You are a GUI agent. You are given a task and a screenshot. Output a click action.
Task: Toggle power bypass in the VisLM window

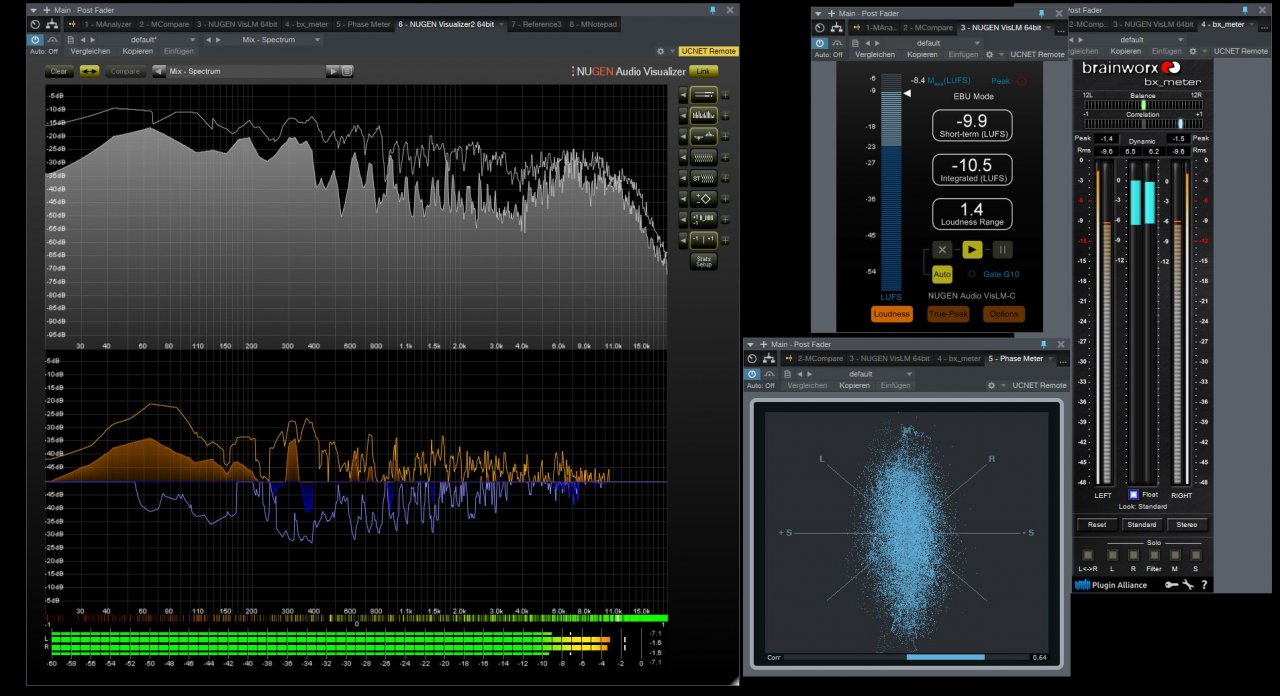[x=821, y=43]
